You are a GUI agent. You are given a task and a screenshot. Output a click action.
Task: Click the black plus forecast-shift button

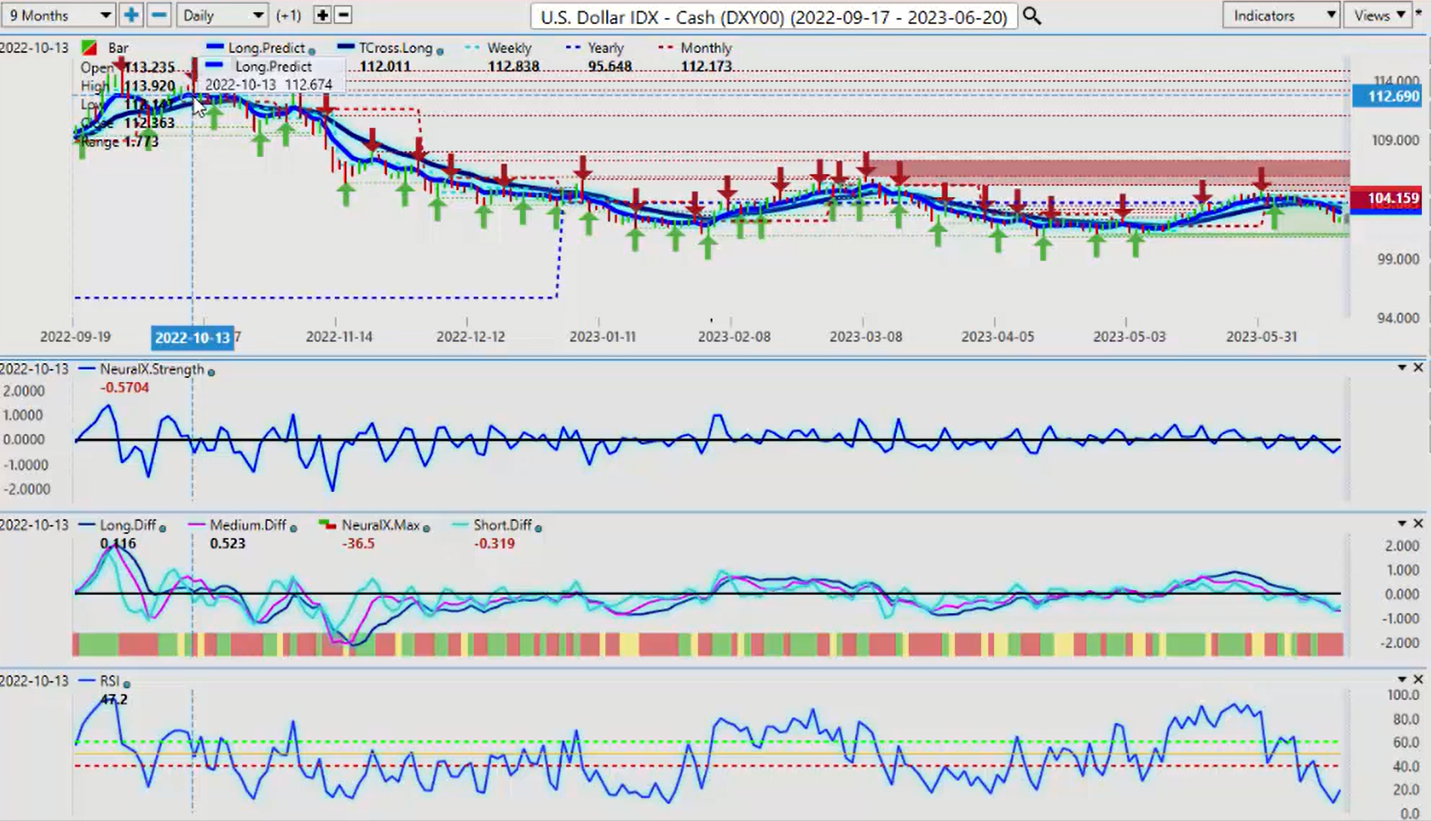click(x=322, y=15)
